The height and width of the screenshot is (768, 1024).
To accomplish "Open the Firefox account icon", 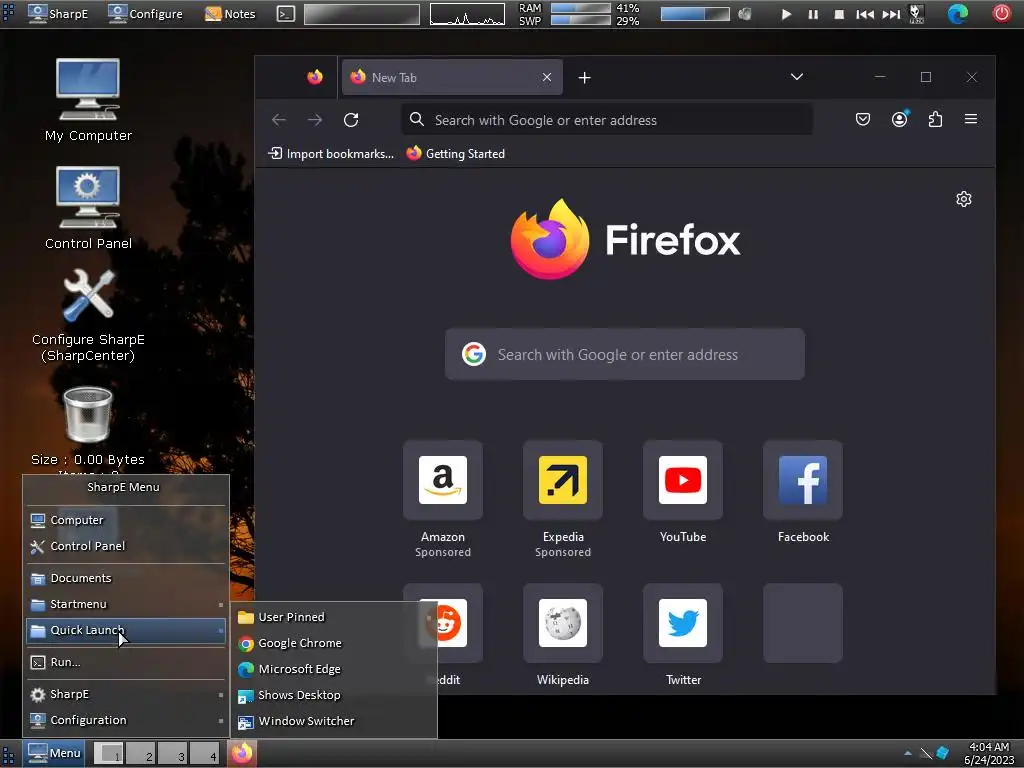I will coord(899,119).
